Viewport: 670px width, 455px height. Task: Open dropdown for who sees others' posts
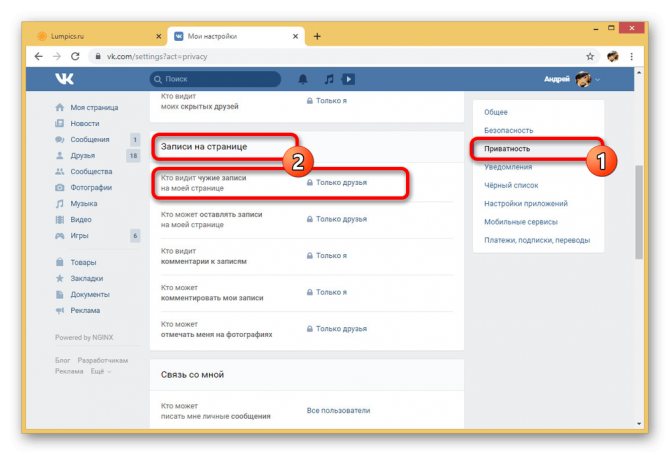point(341,183)
